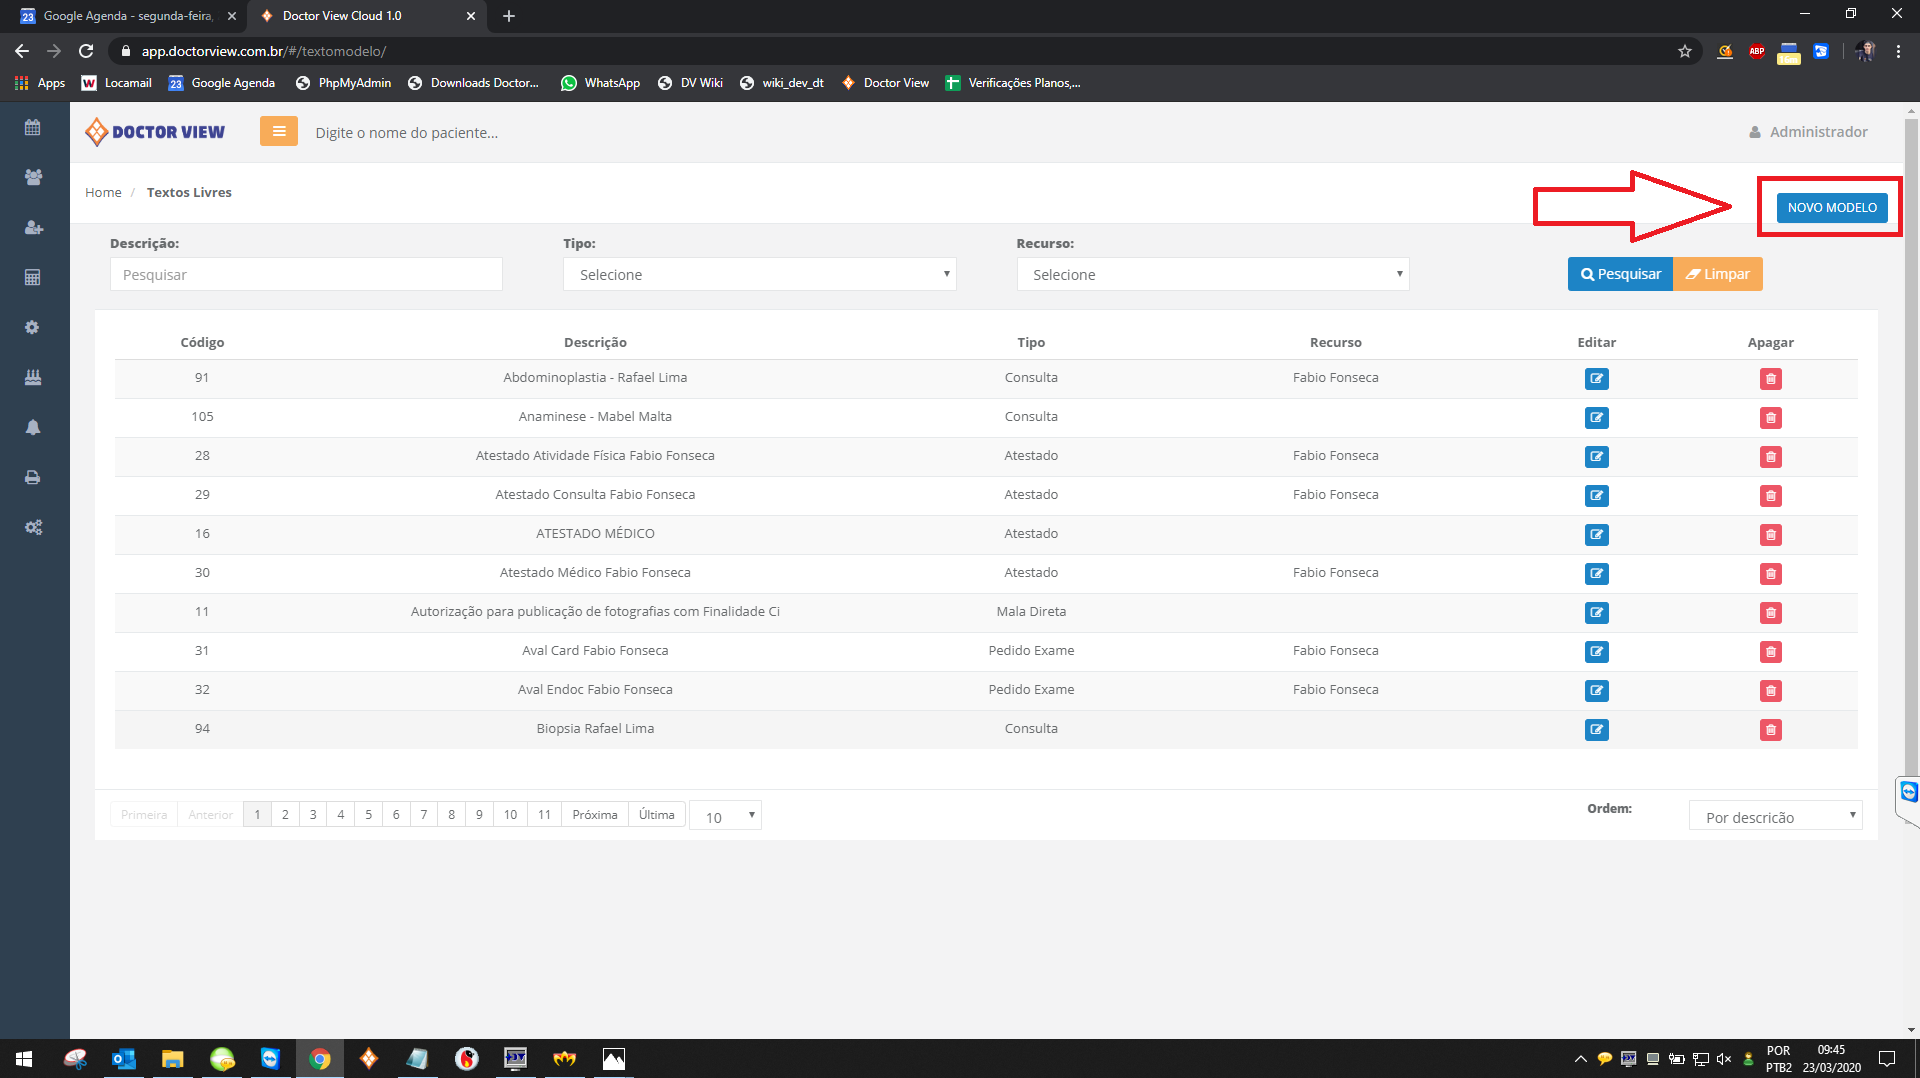Delete the ATESTADO MÉDICO entry
The width and height of the screenshot is (1920, 1078).
1770,535
